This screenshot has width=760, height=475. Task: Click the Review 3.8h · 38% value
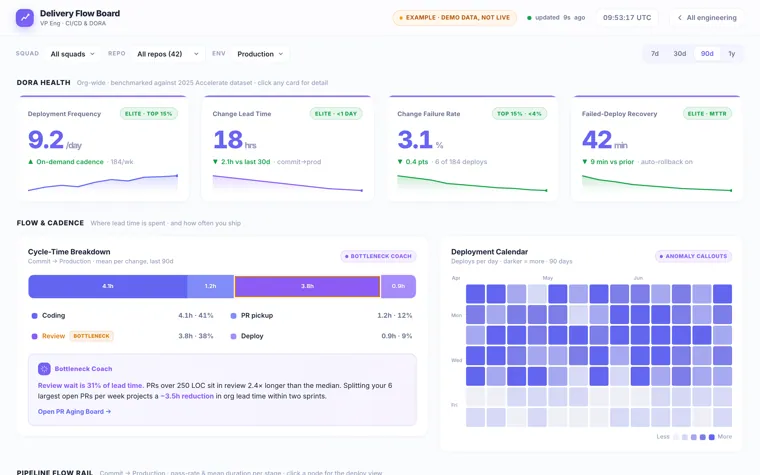click(x=195, y=336)
